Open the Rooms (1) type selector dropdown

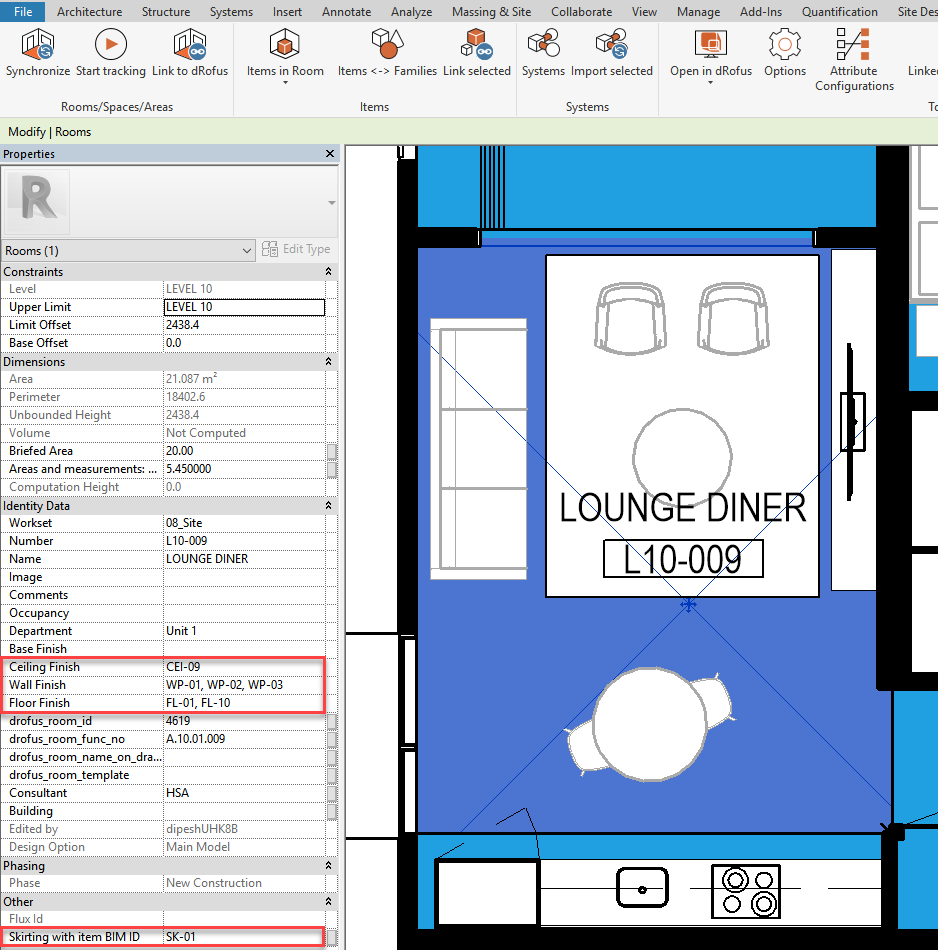[x=129, y=250]
